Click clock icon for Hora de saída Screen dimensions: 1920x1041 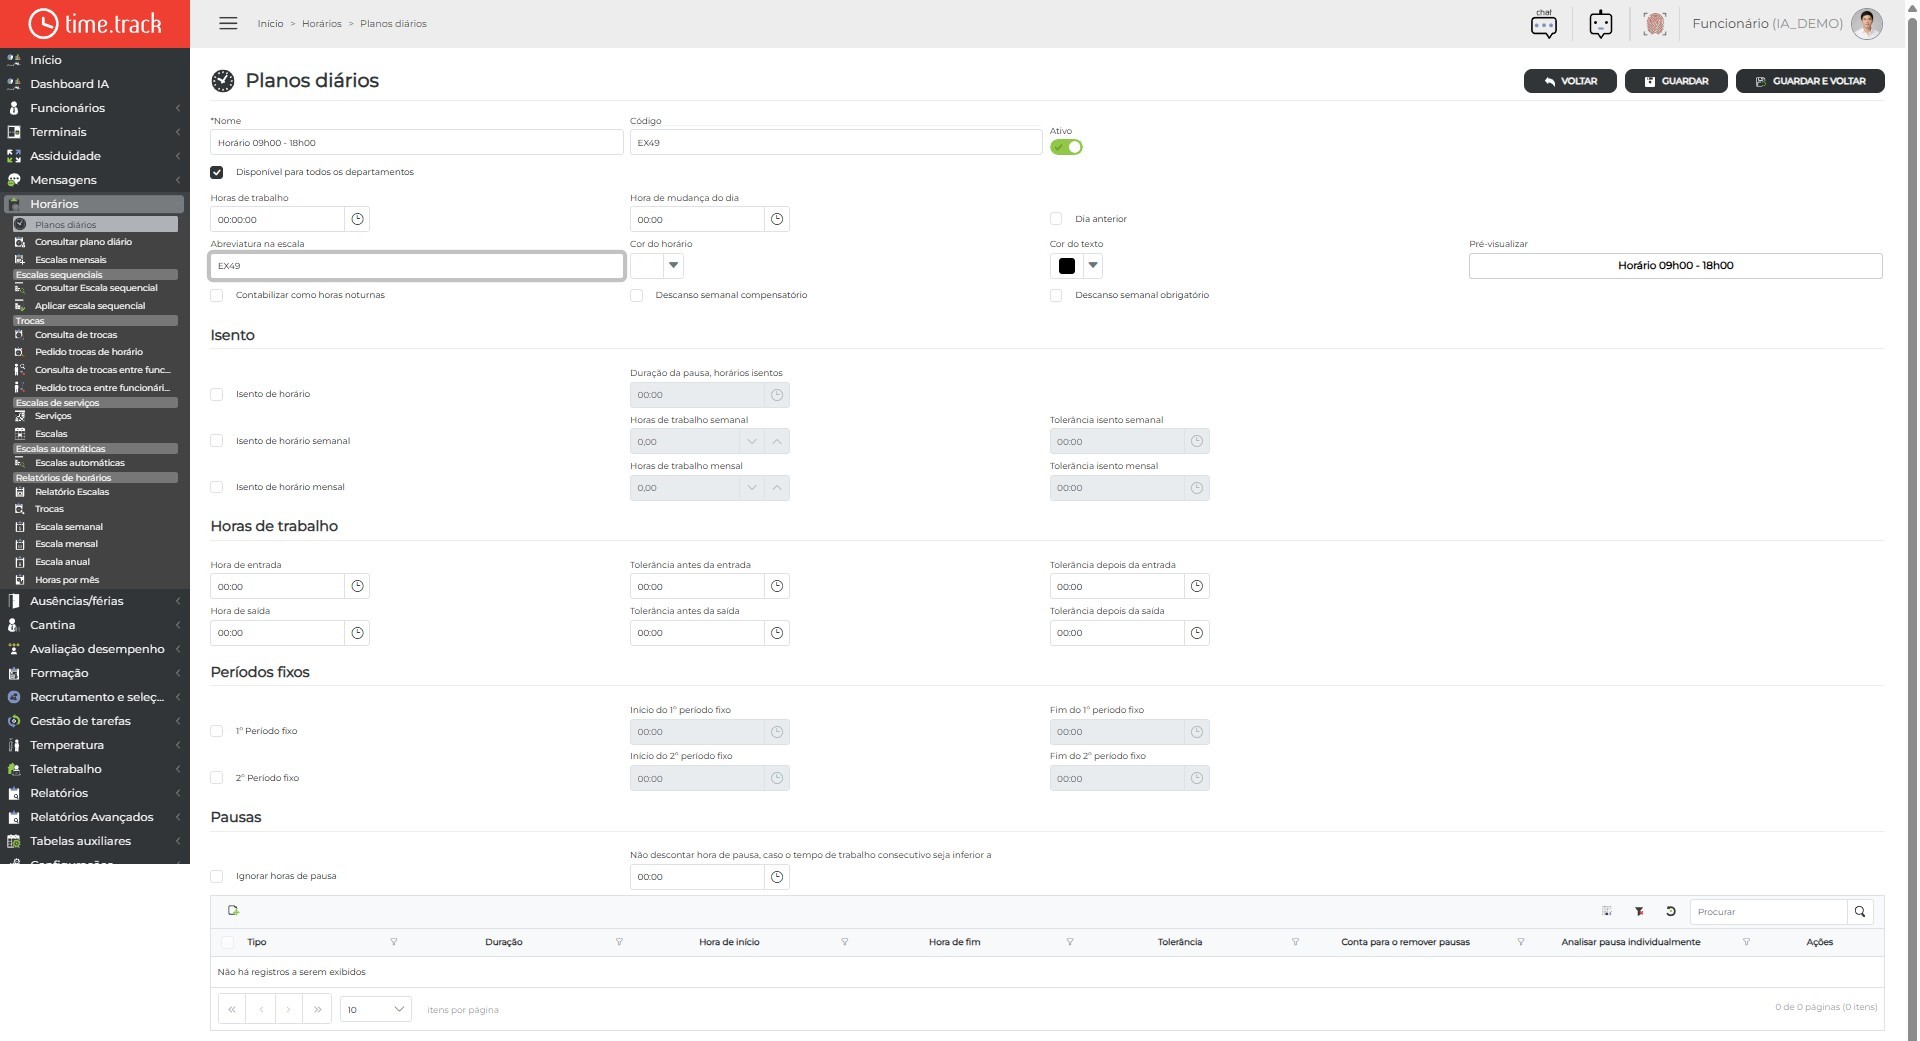pyautogui.click(x=357, y=633)
